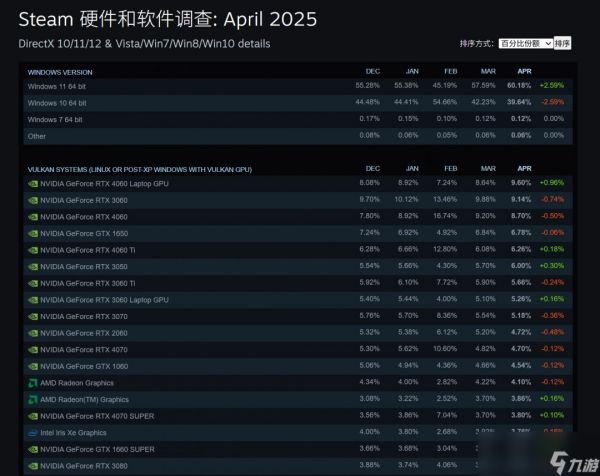Click NVIDIA logo beside RTX 4060 Laptop GPU
This screenshot has width=600, height=476.
tap(33, 184)
